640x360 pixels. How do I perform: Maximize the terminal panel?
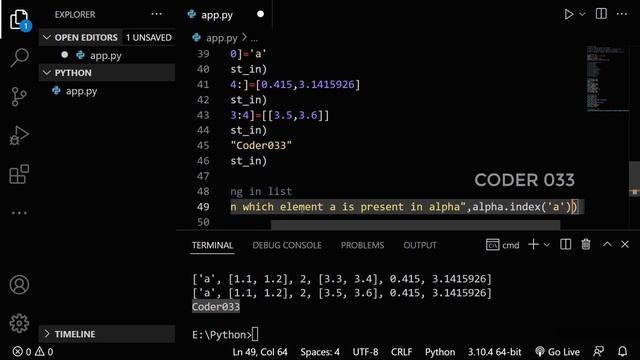tap(607, 244)
